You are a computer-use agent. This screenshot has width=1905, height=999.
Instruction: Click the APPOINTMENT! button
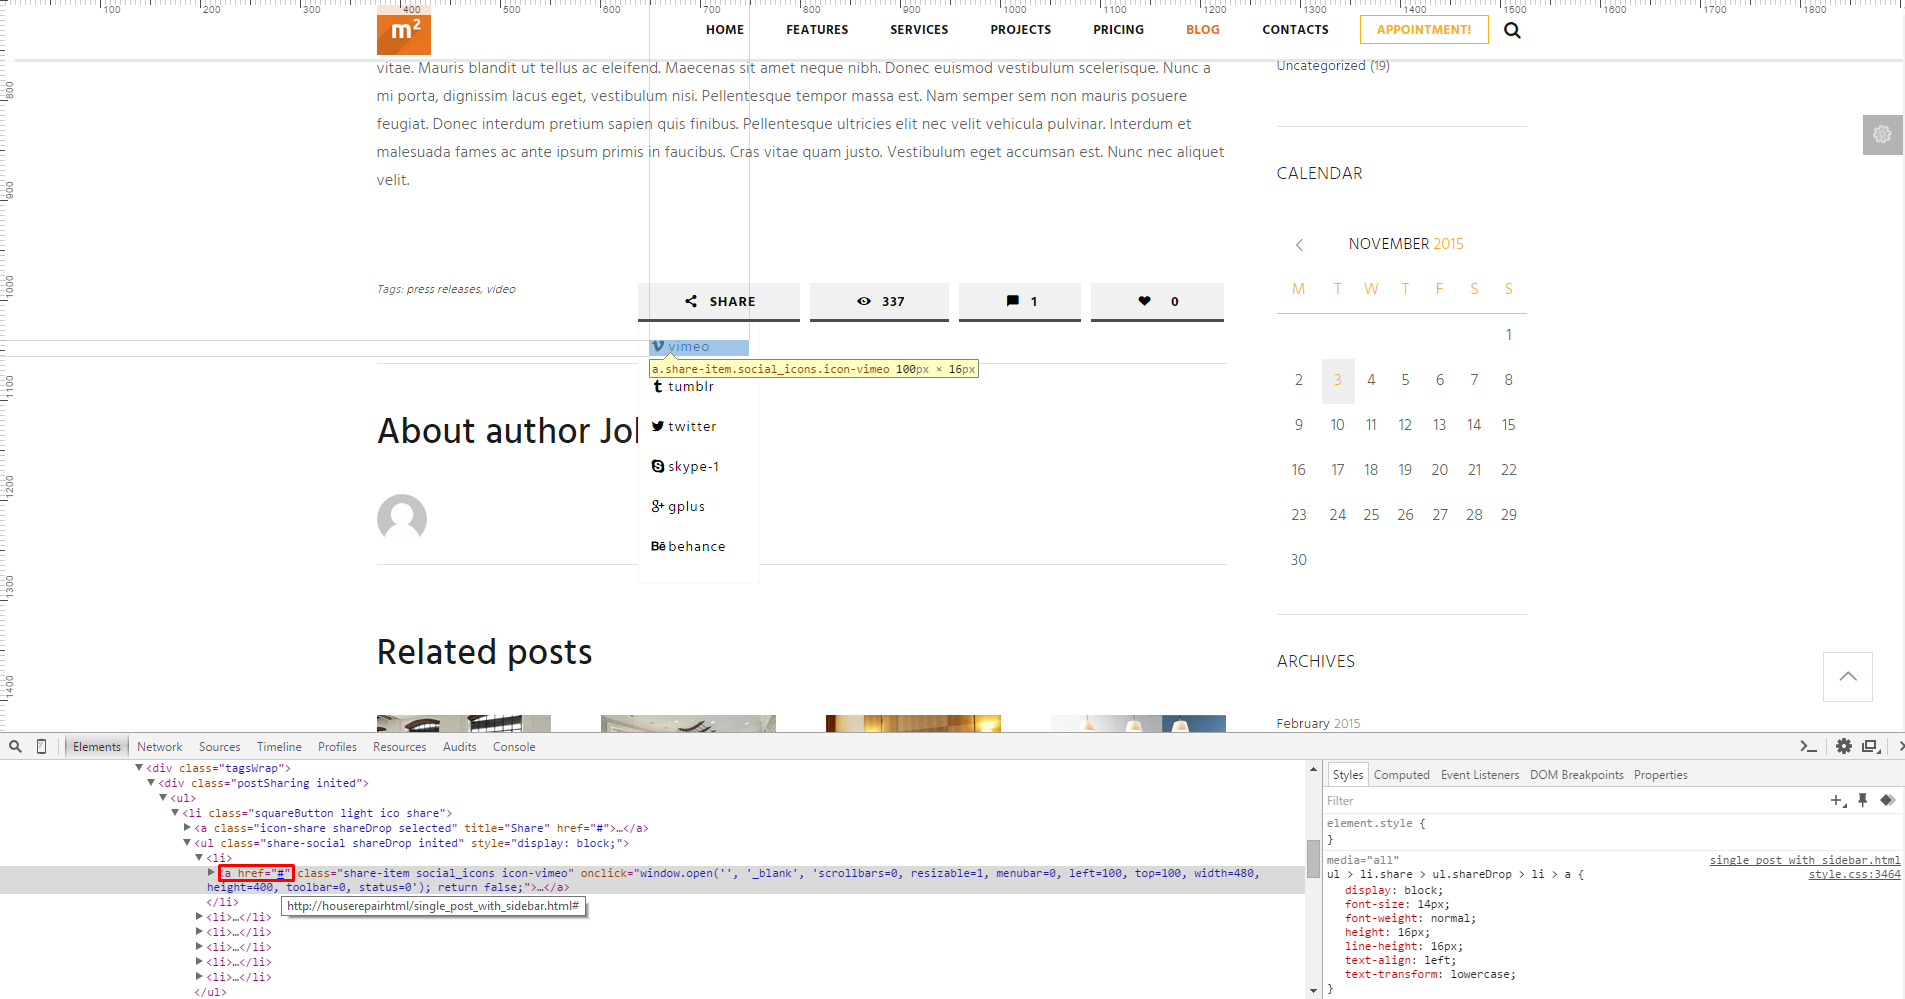(x=1423, y=30)
